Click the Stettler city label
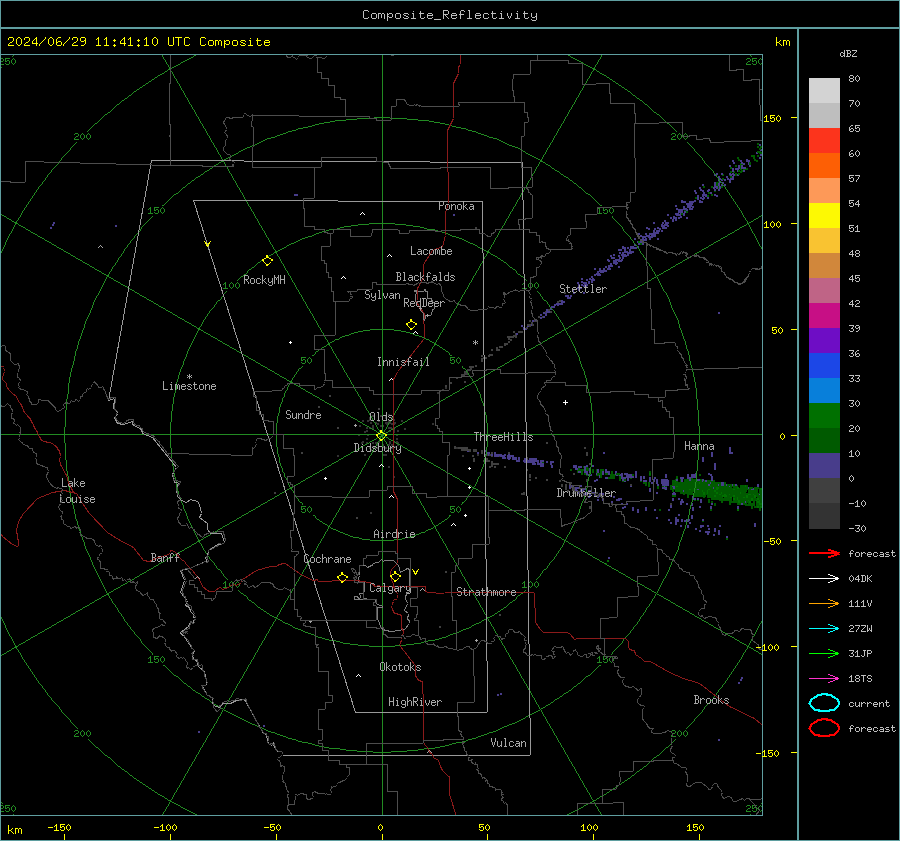The height and width of the screenshot is (841, 900). tap(583, 289)
